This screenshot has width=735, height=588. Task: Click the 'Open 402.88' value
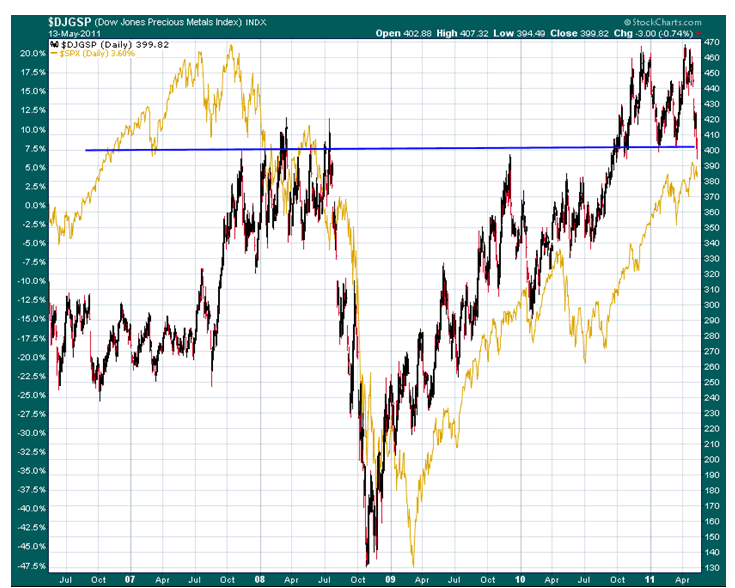[404, 33]
